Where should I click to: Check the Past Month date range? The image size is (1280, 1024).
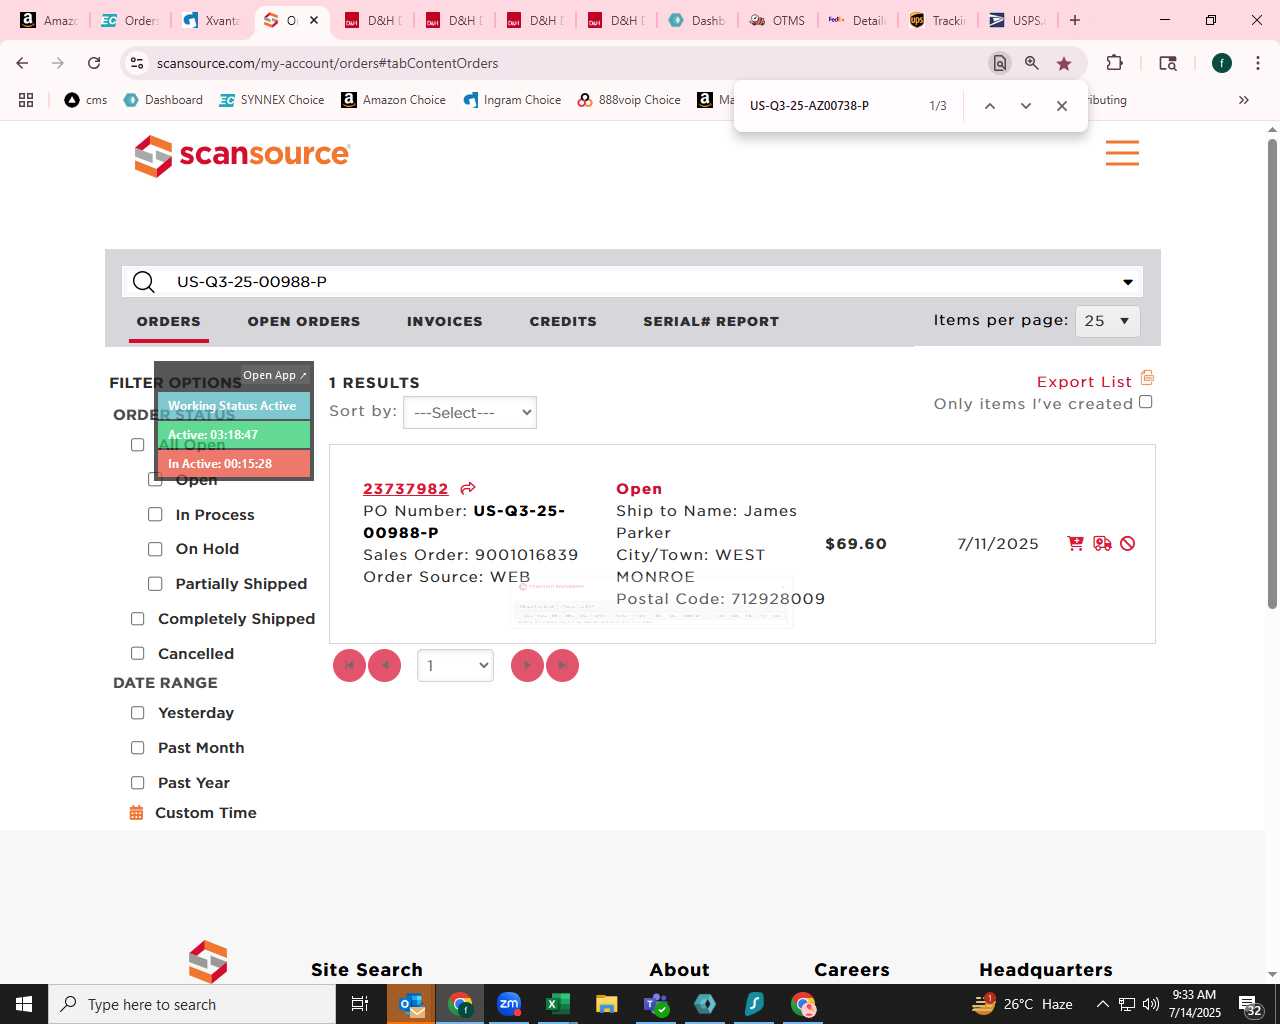tap(138, 748)
